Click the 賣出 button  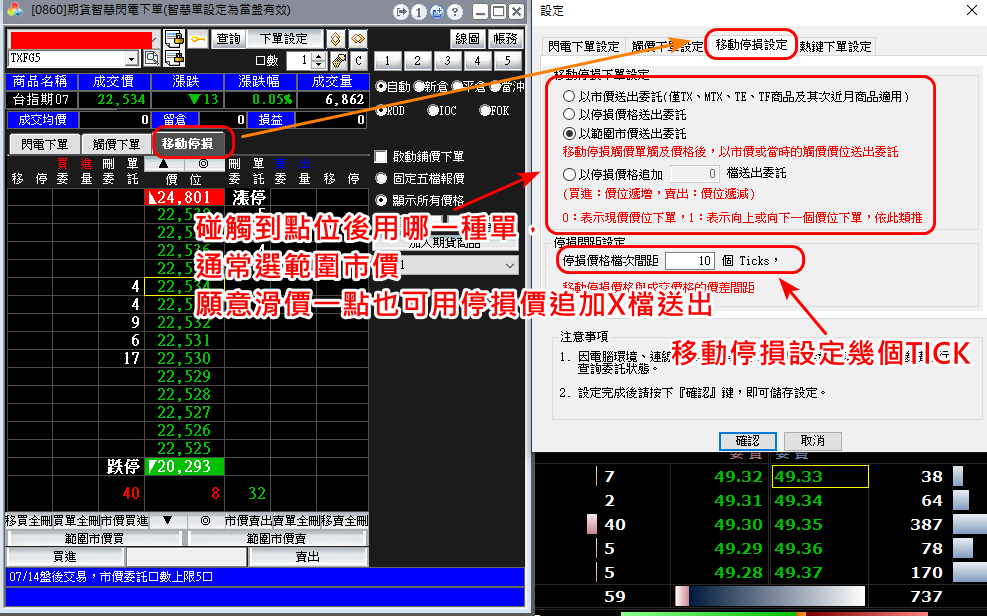(x=308, y=557)
